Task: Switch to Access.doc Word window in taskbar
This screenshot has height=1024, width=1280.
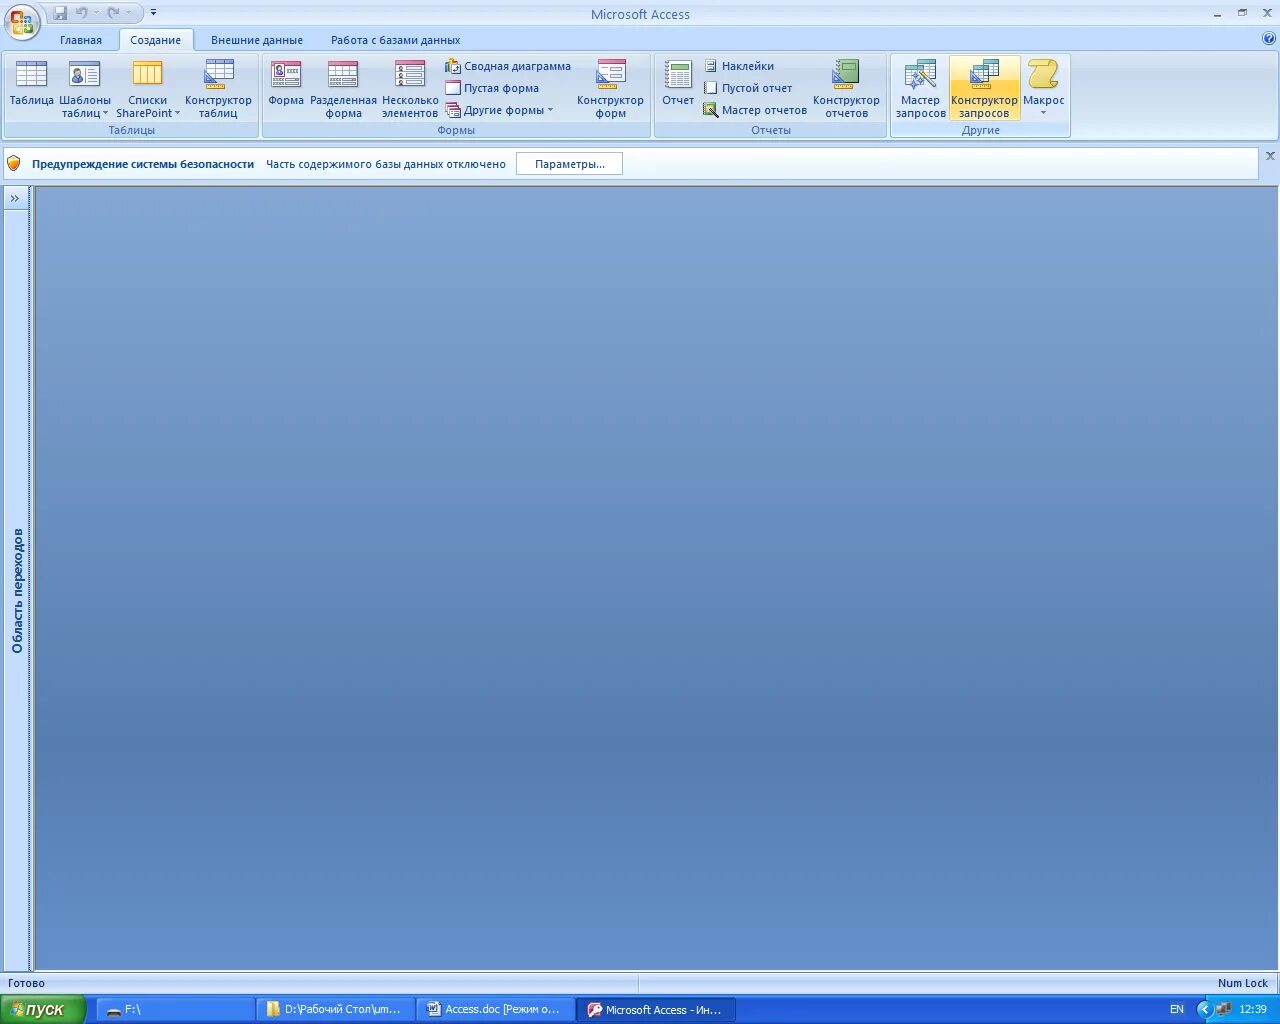Action: 495,1009
